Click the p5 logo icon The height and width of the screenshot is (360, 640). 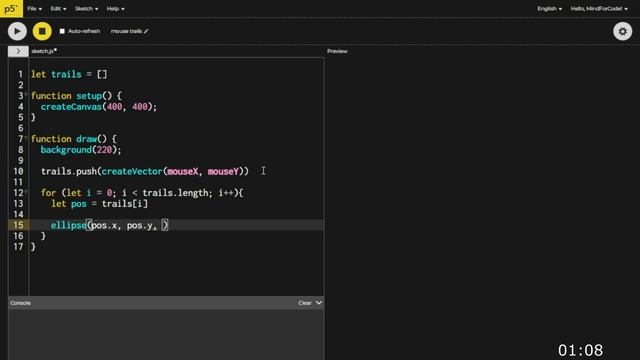(11, 9)
